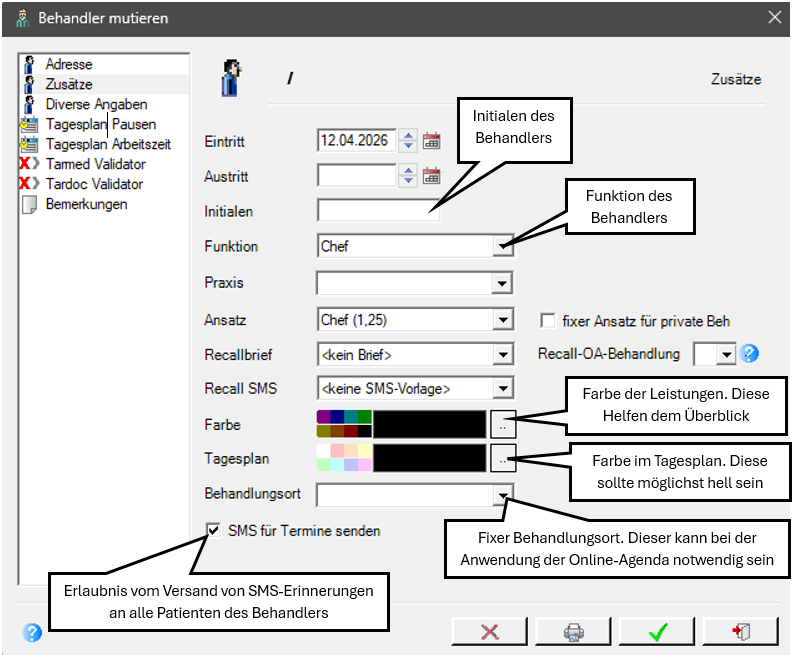Expand the Funktion dropdown showing Chef
The image size is (797, 655).
click(503, 246)
